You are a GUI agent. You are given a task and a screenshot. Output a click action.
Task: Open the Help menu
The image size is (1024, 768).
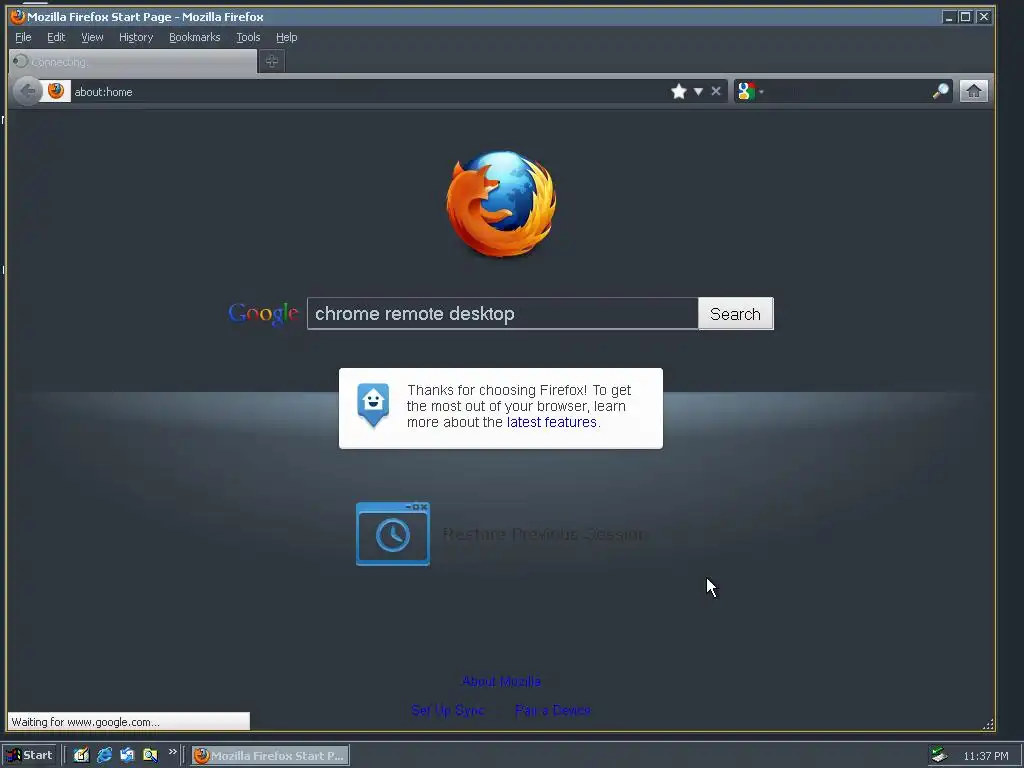click(286, 37)
